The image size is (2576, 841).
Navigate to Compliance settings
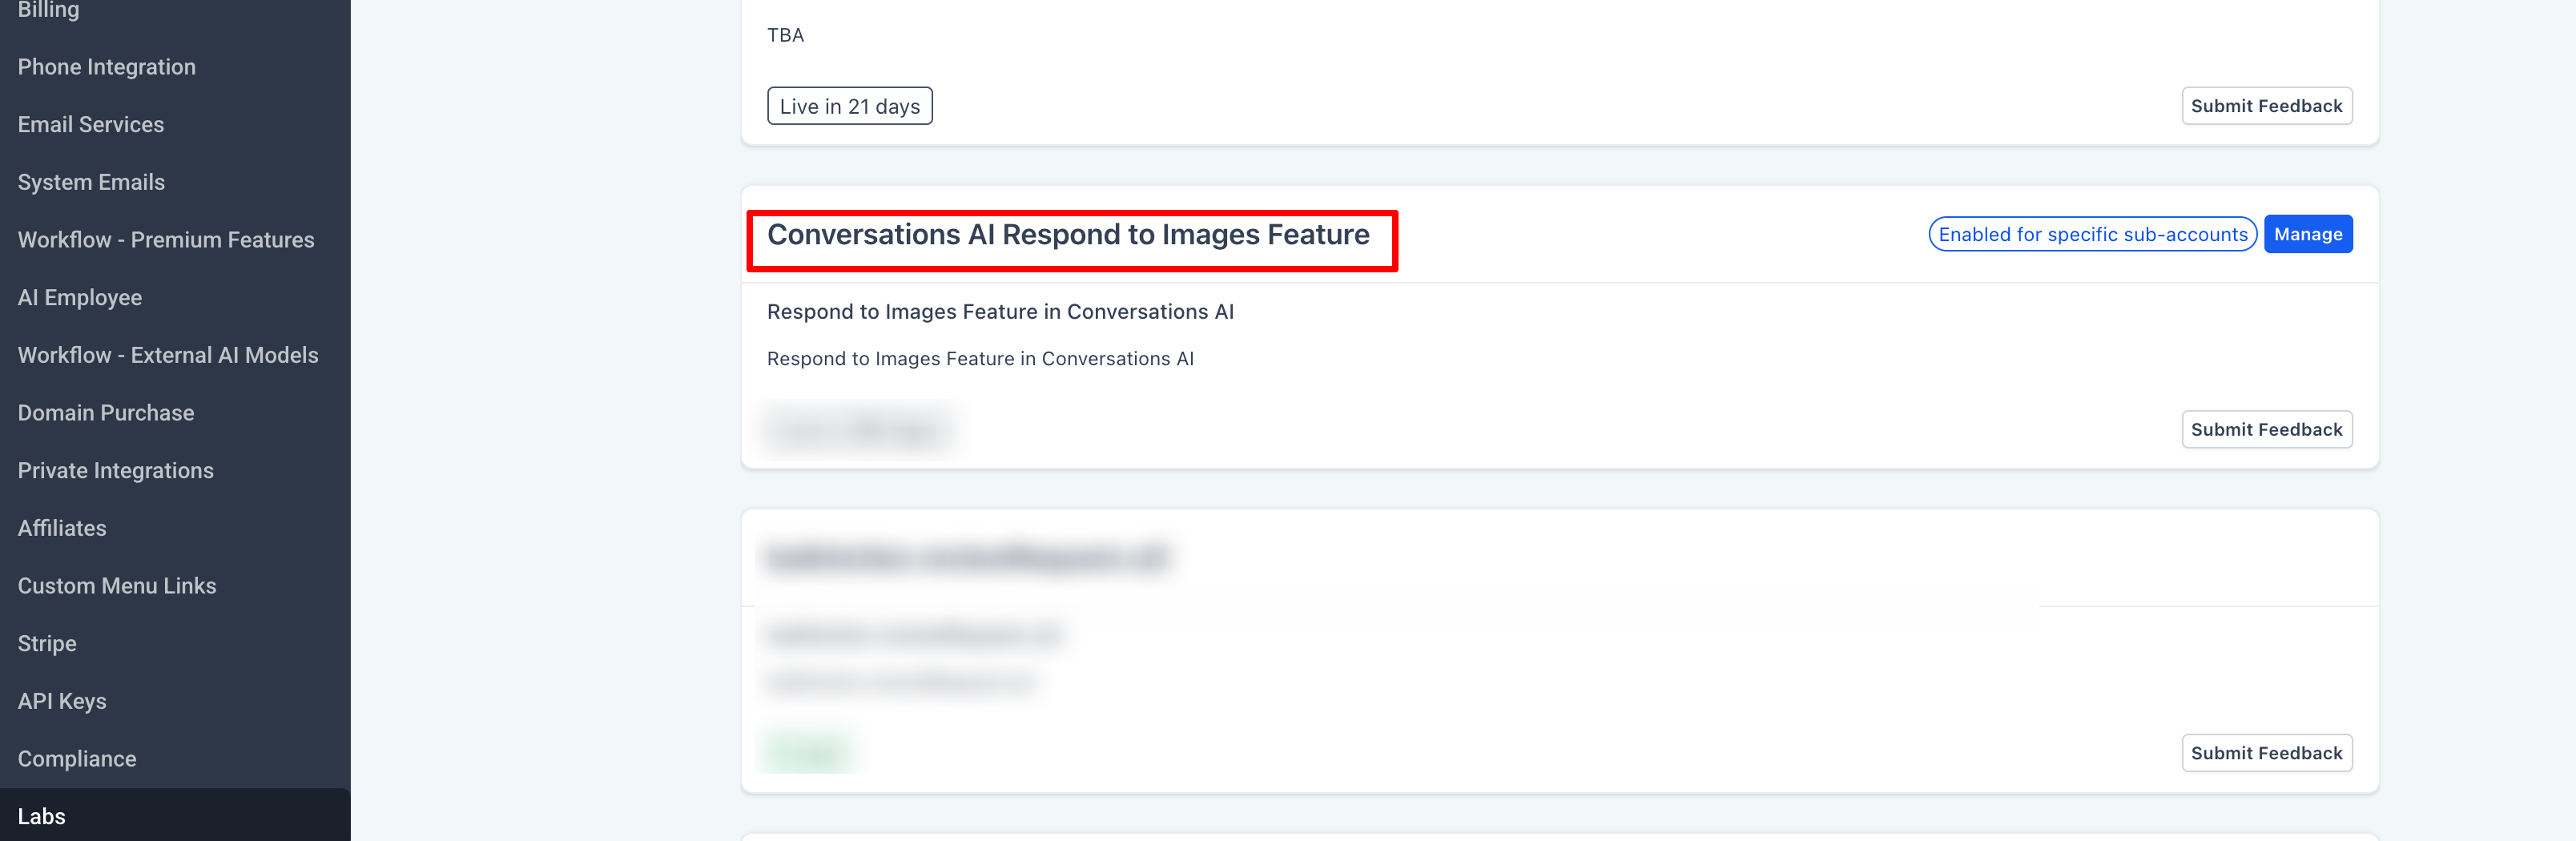coord(76,759)
